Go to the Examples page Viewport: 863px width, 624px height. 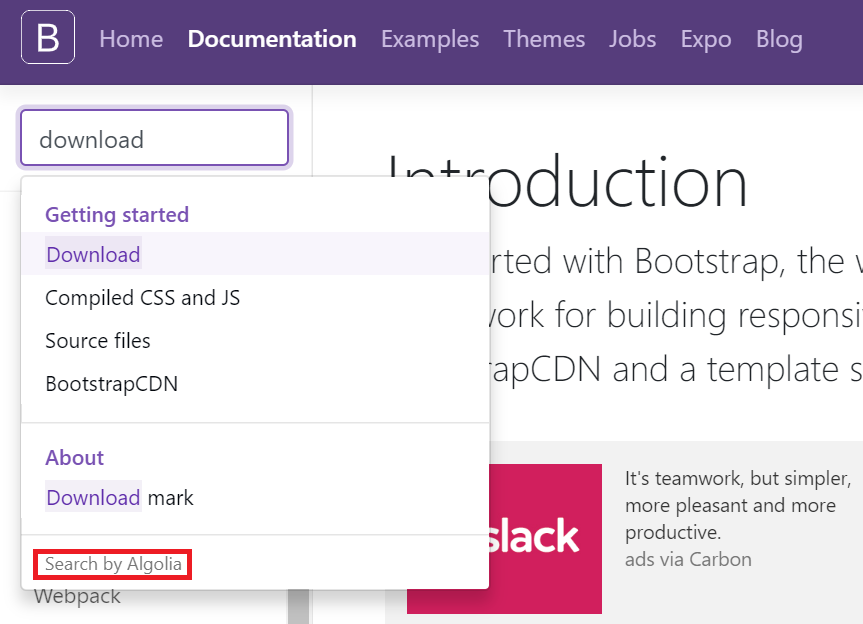tap(430, 39)
